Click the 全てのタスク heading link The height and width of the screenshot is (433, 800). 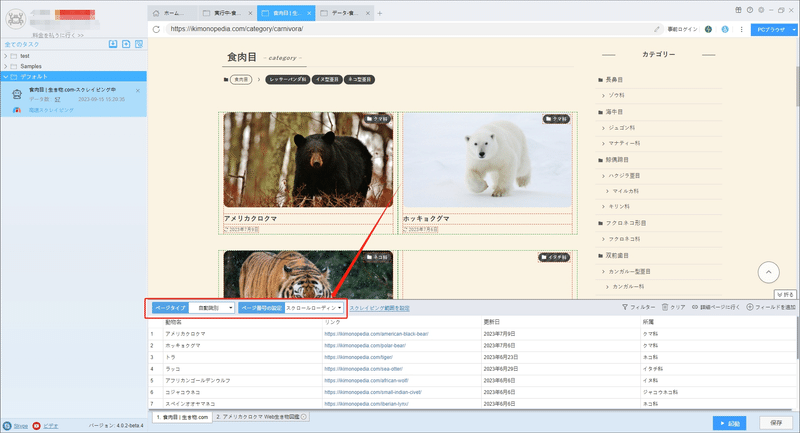(22, 45)
